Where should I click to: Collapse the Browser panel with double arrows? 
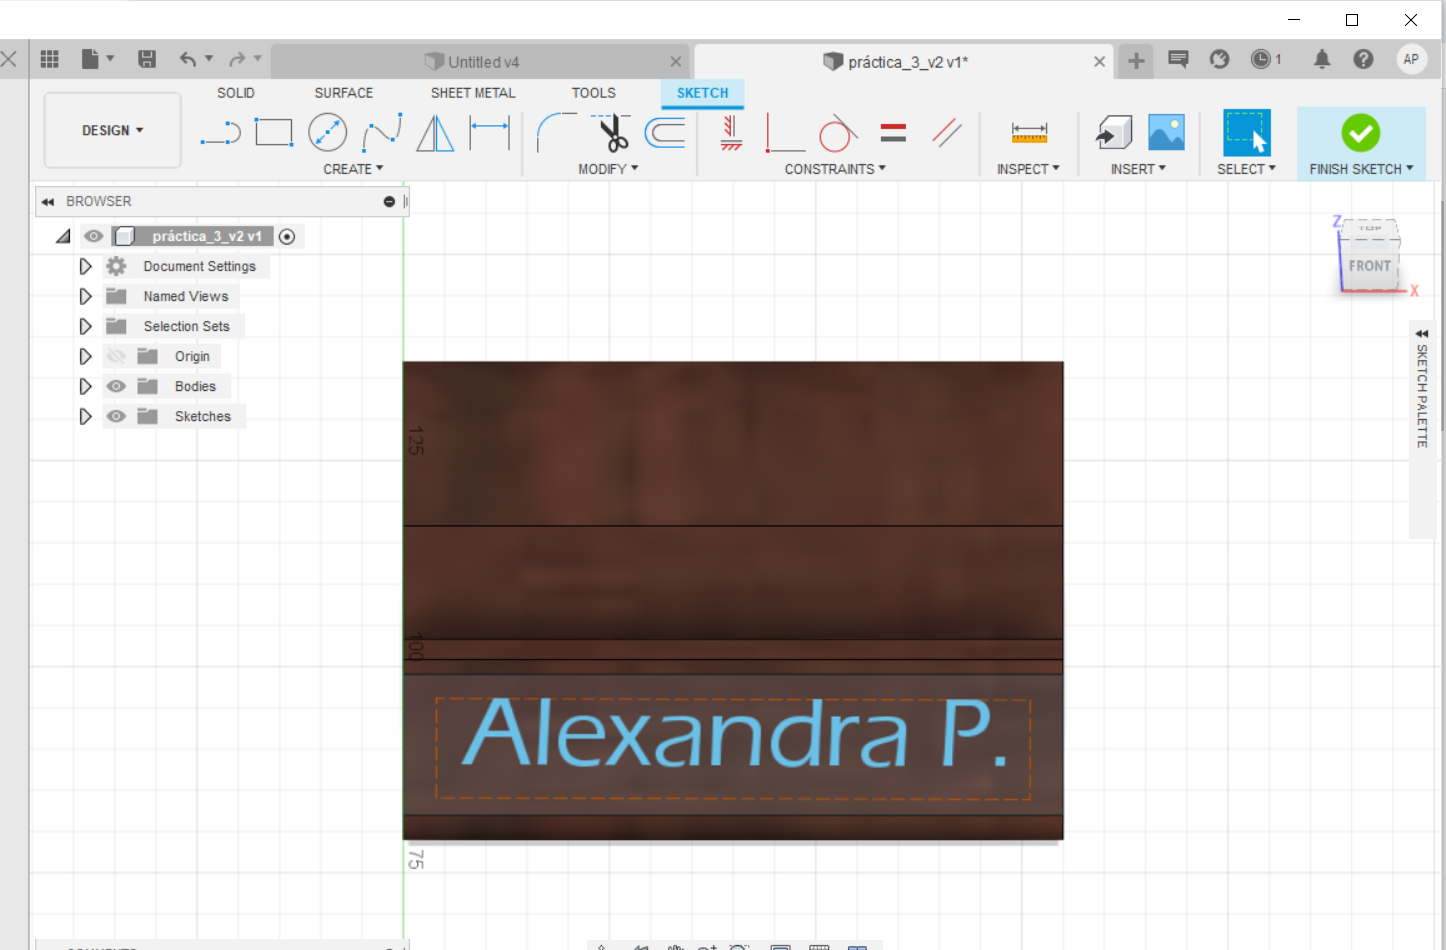coord(47,202)
